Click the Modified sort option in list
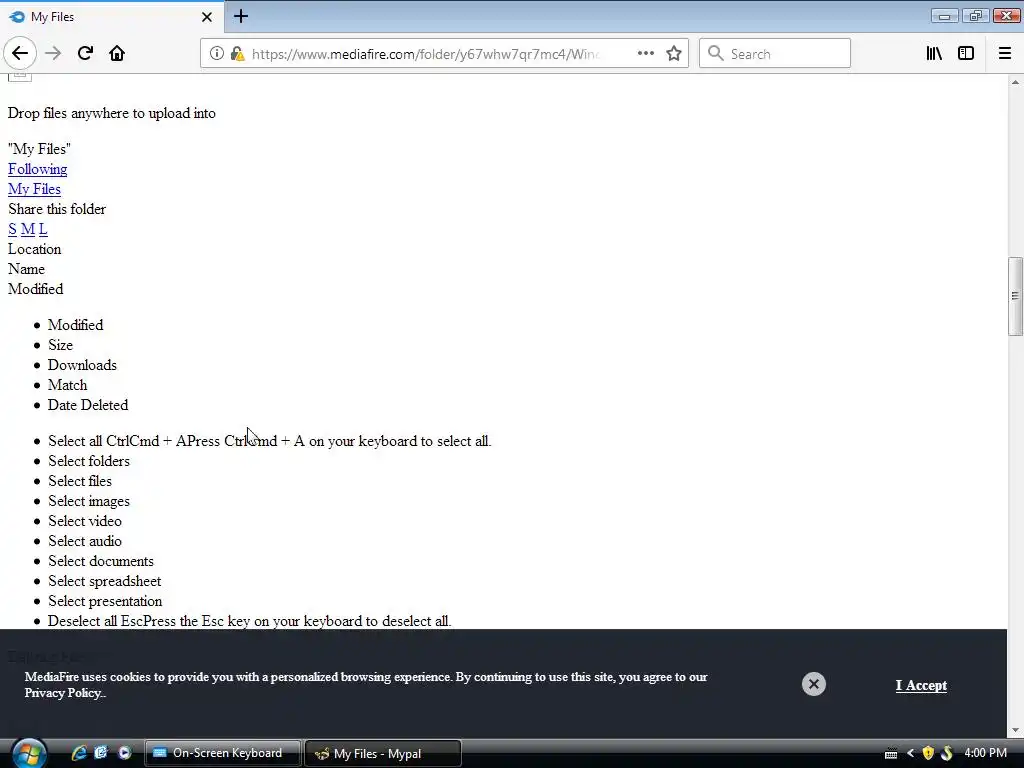 tap(75, 325)
